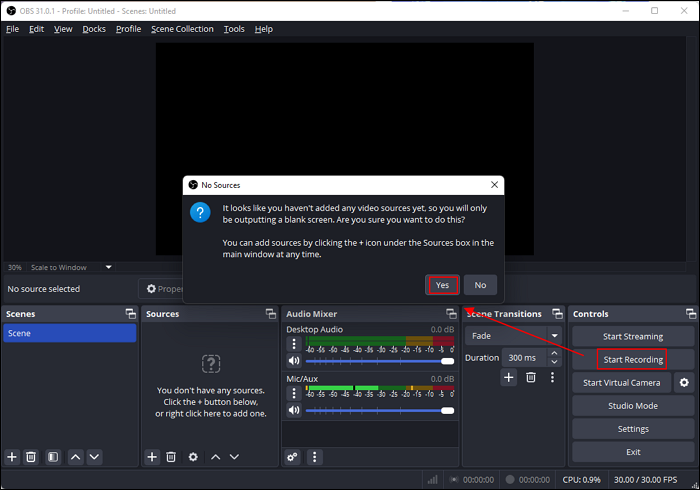The height and width of the screenshot is (490, 700).
Task: Open the Scene Collection menu
Action: (x=182, y=29)
